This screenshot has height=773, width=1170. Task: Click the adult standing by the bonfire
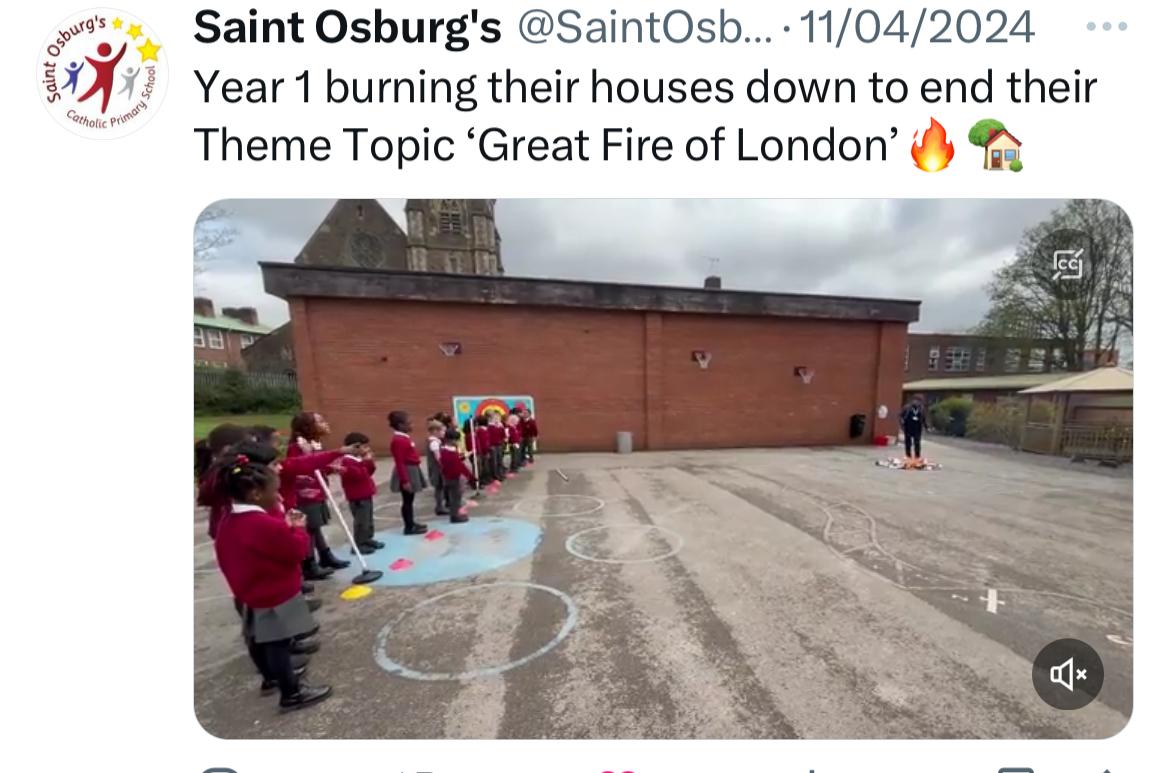(913, 428)
